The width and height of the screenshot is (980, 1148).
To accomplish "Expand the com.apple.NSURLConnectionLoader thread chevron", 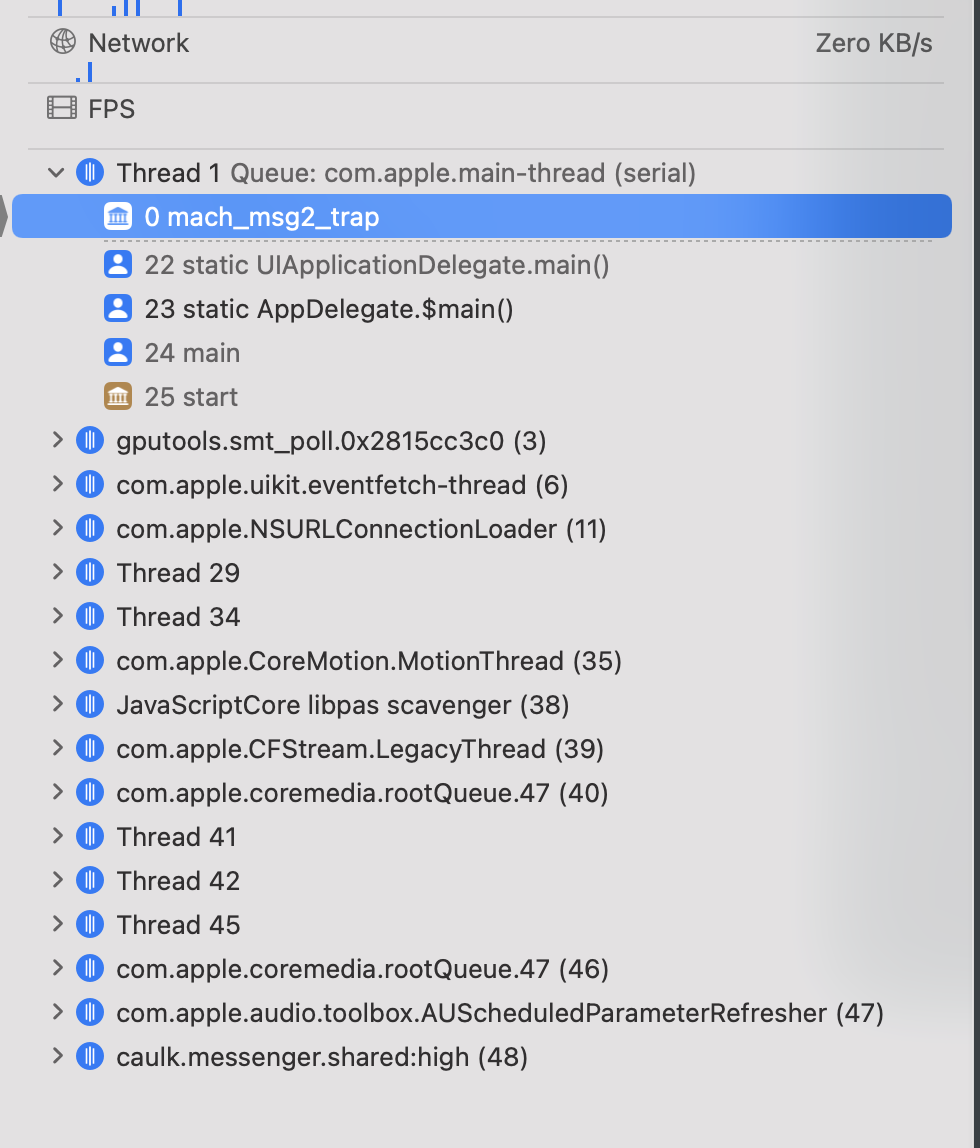I will [57, 528].
